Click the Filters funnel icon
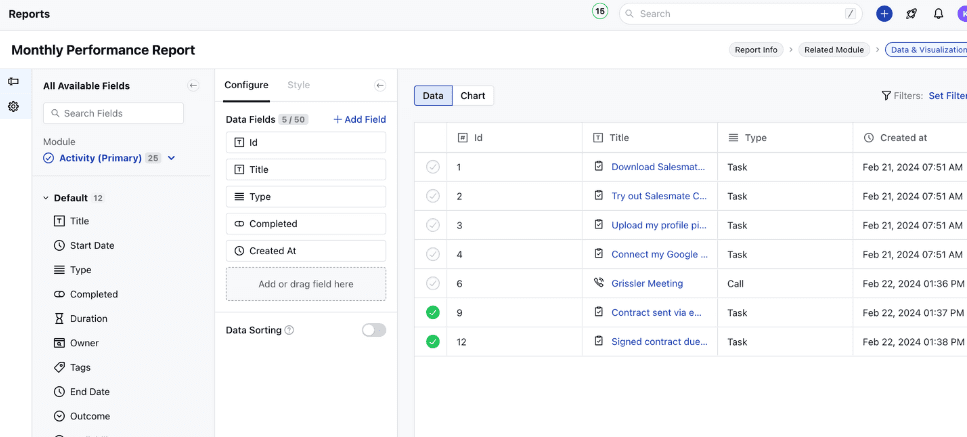Screen dimensions: 967x437 click(886, 96)
